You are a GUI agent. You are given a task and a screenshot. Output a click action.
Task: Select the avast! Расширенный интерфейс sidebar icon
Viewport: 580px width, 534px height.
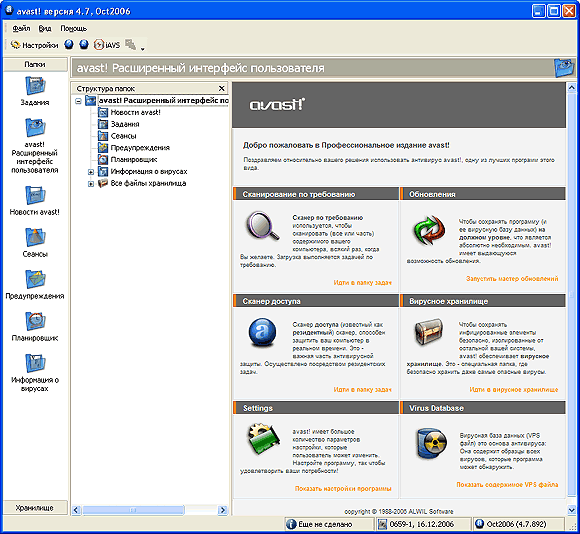[35, 146]
